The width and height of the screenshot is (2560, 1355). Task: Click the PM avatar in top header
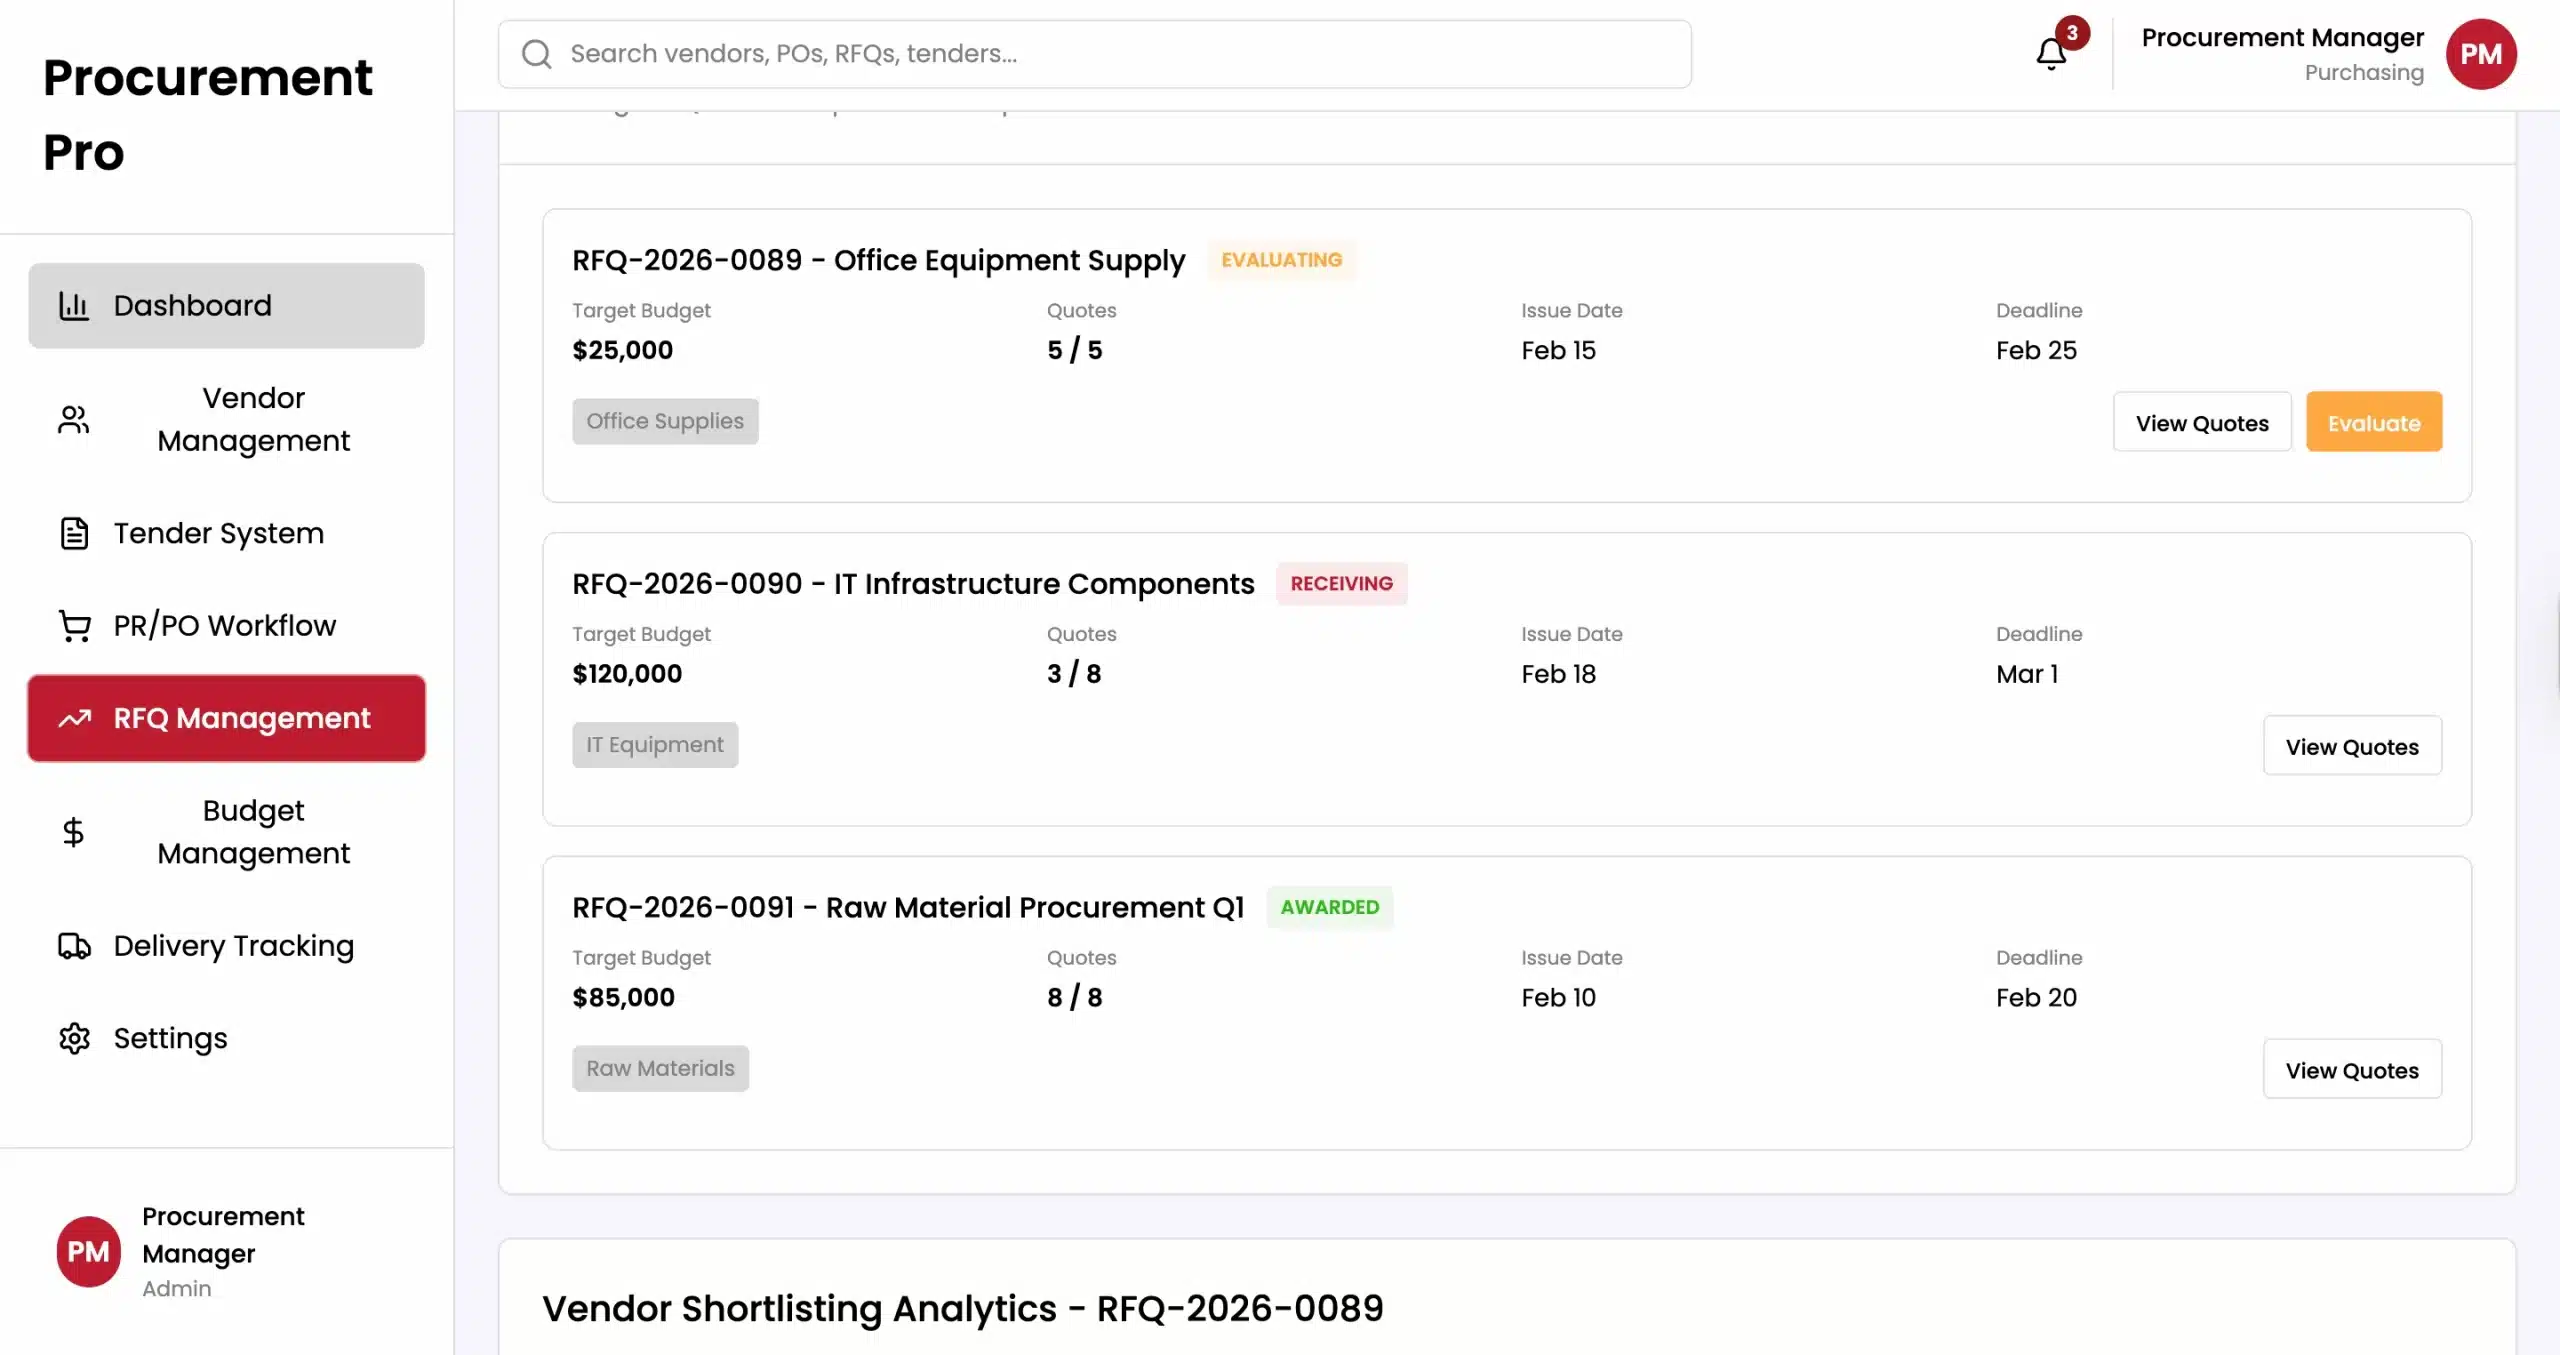coord(2480,54)
